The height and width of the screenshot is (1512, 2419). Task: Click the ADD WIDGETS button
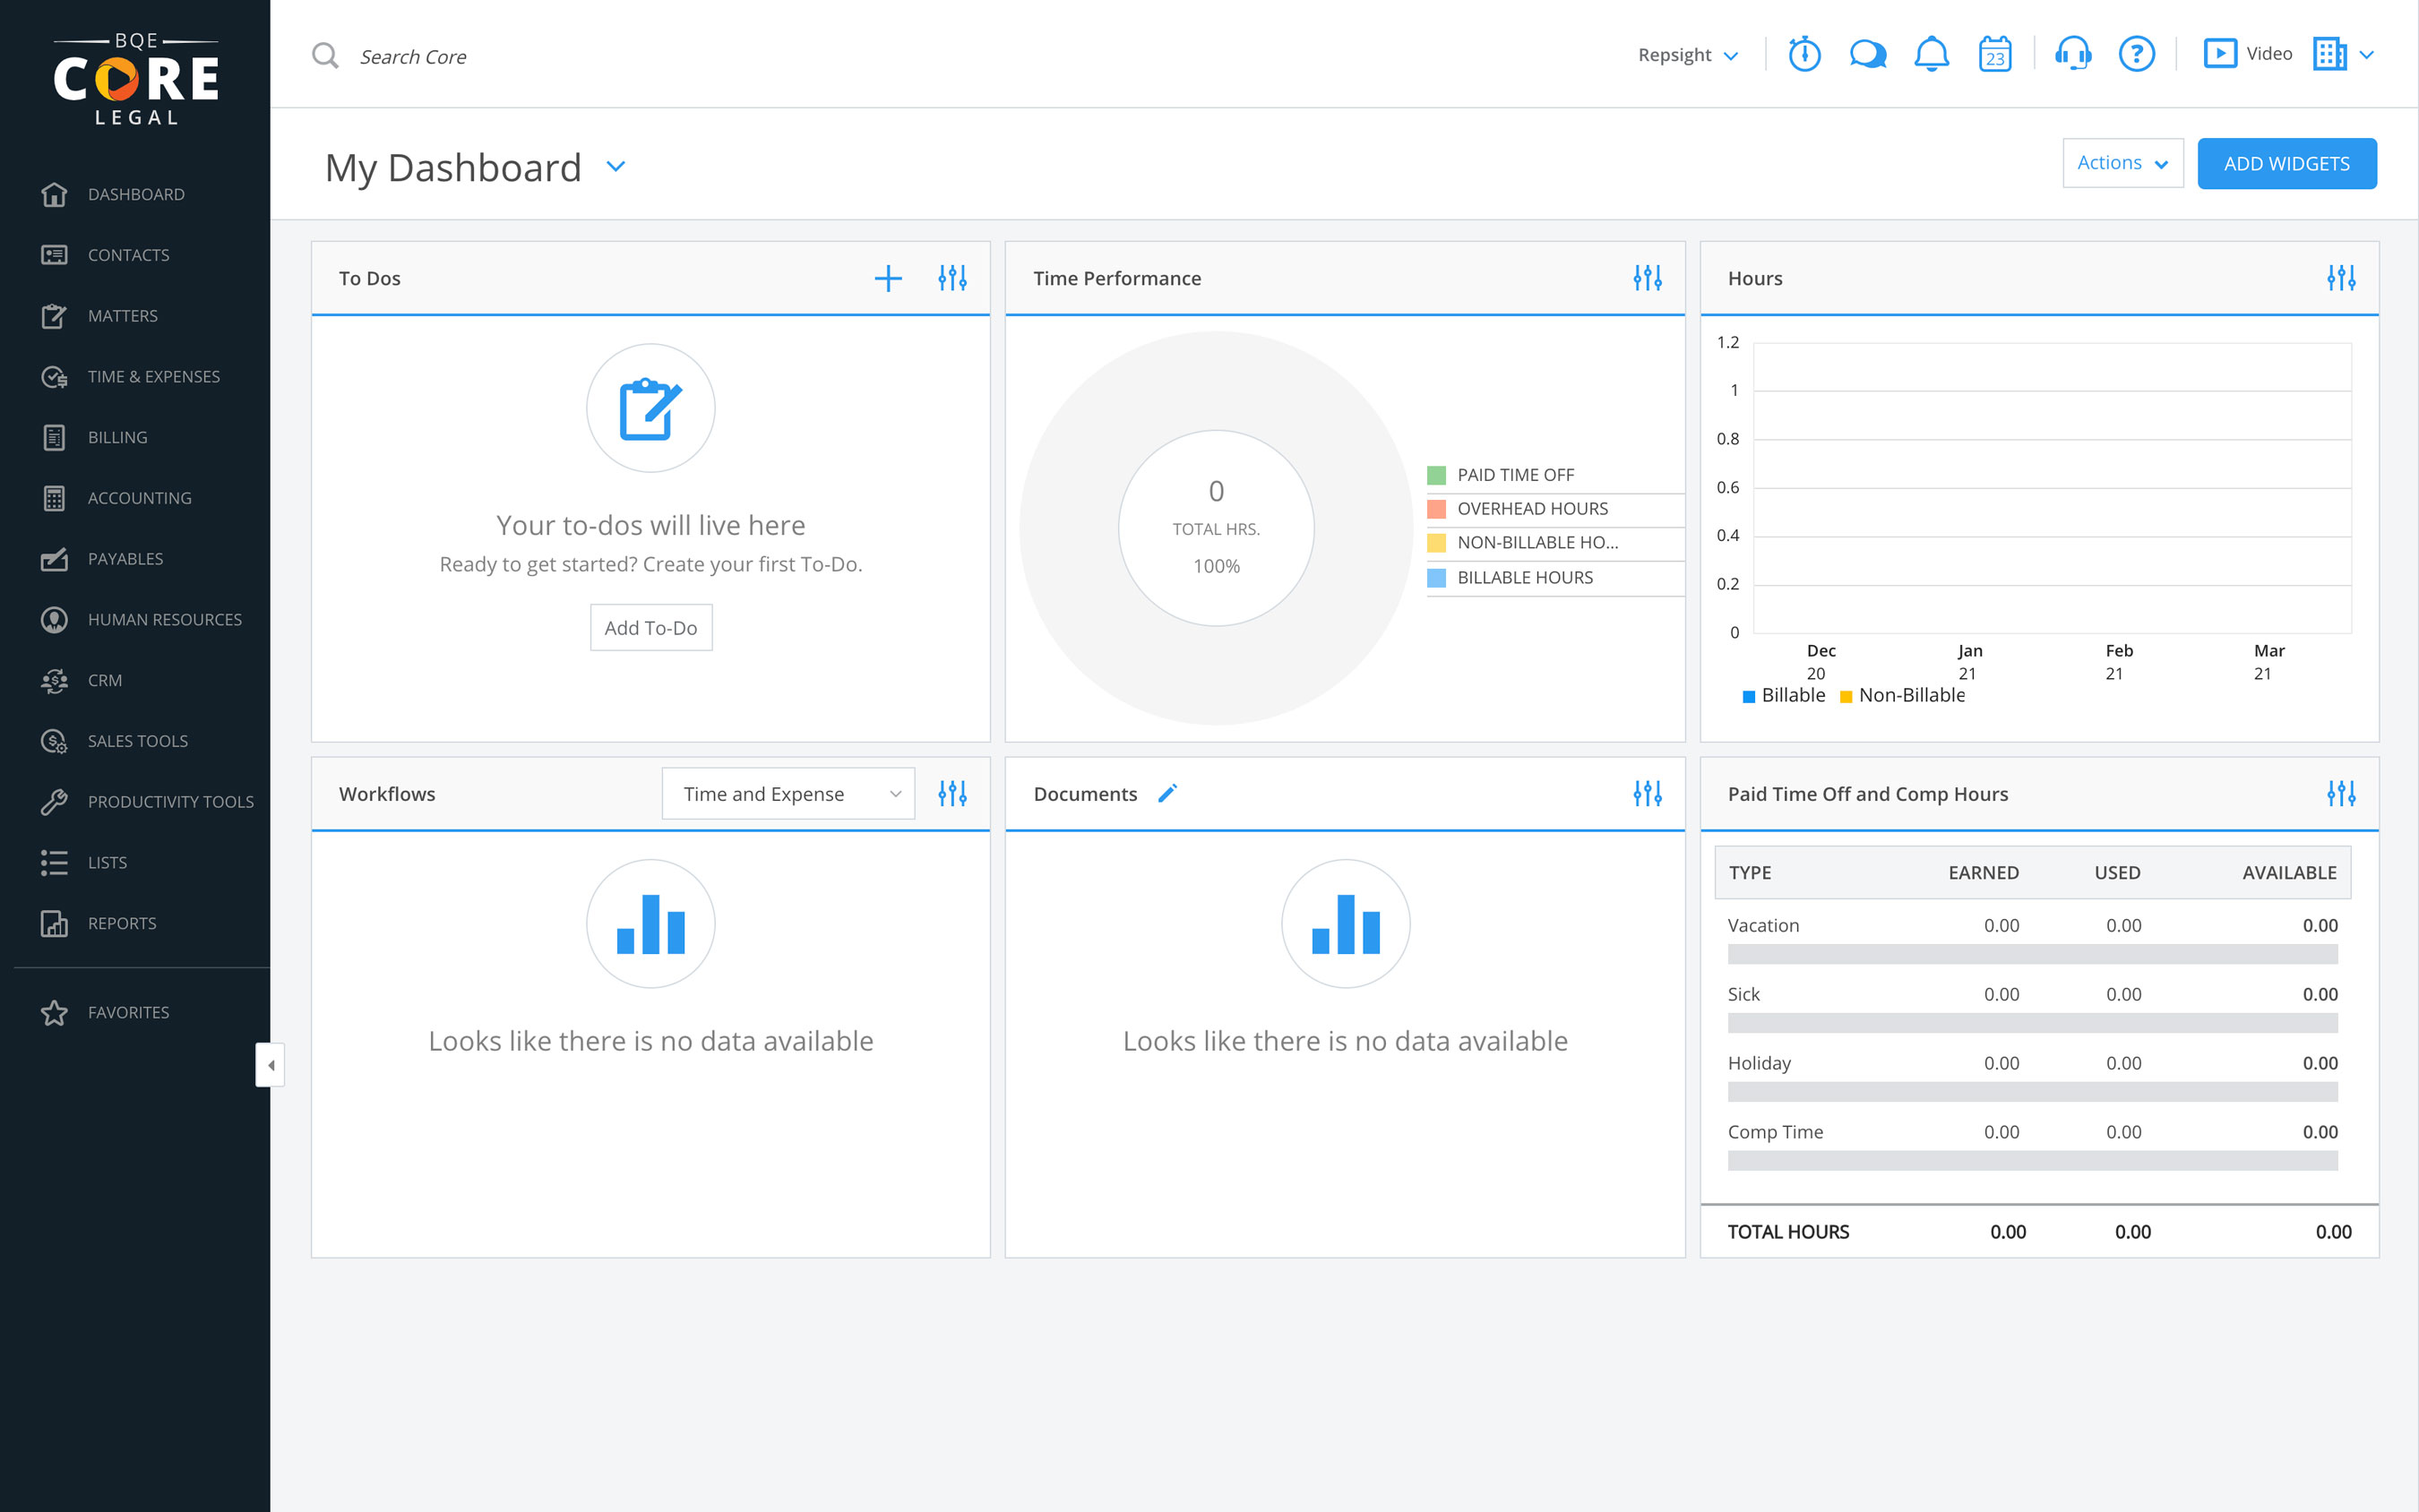[2286, 163]
